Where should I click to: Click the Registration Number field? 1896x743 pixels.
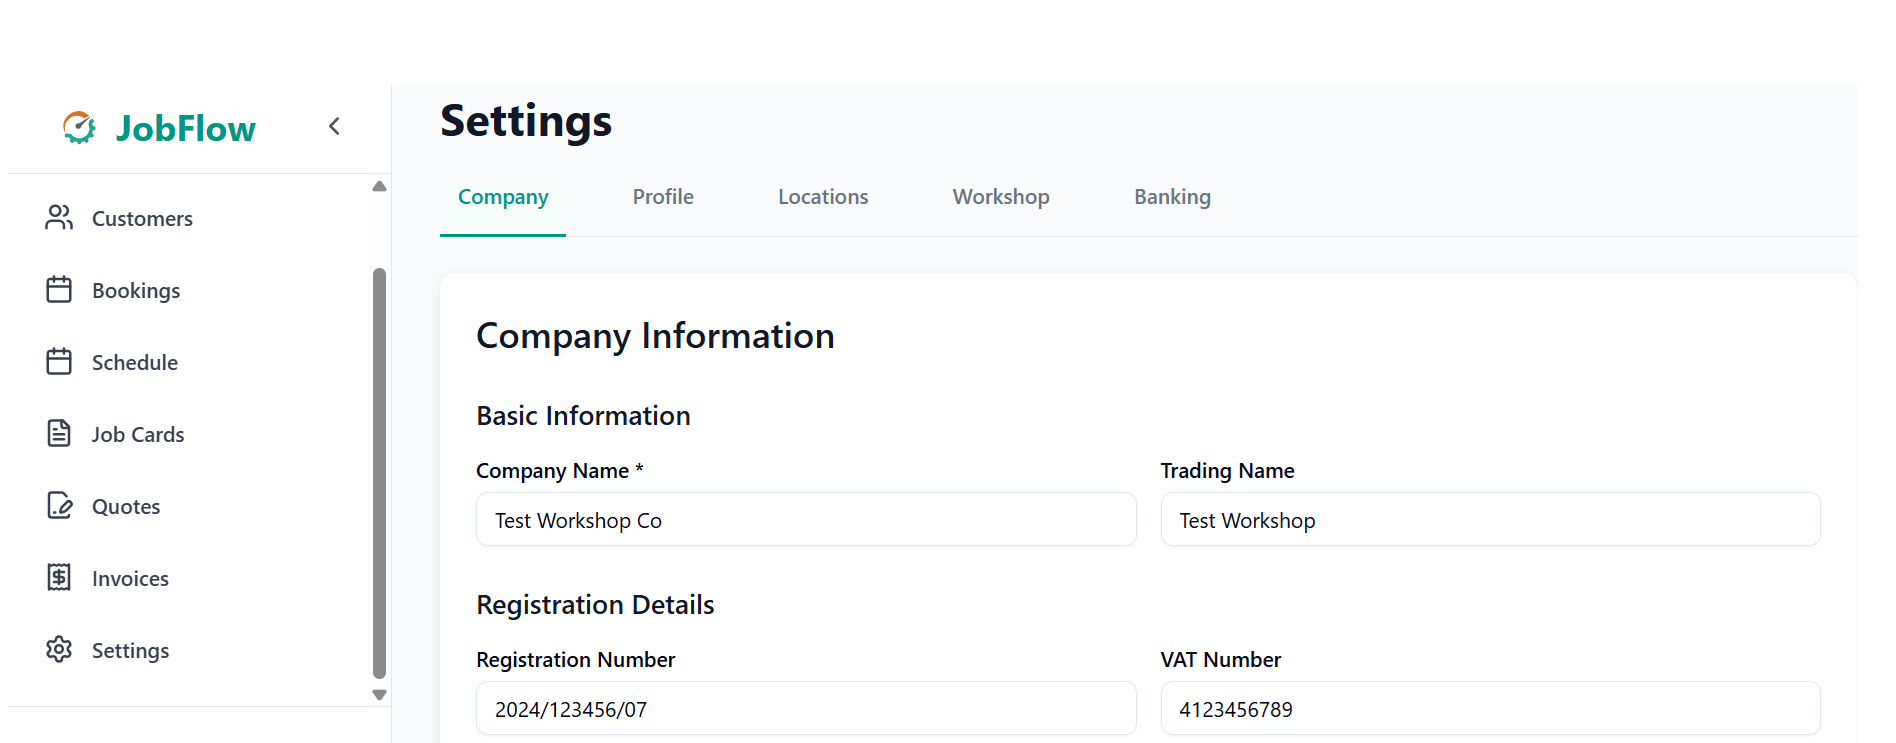tap(806, 709)
